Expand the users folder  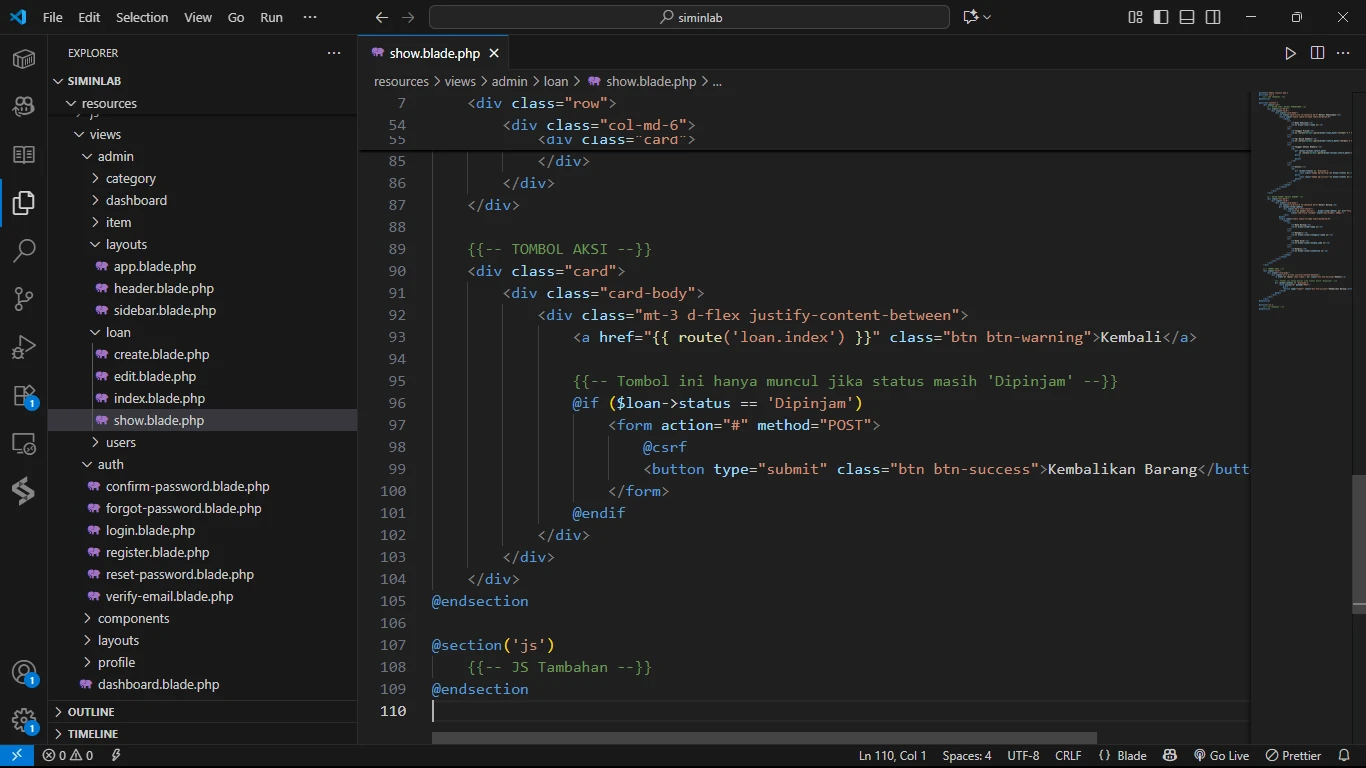pyautogui.click(x=120, y=442)
